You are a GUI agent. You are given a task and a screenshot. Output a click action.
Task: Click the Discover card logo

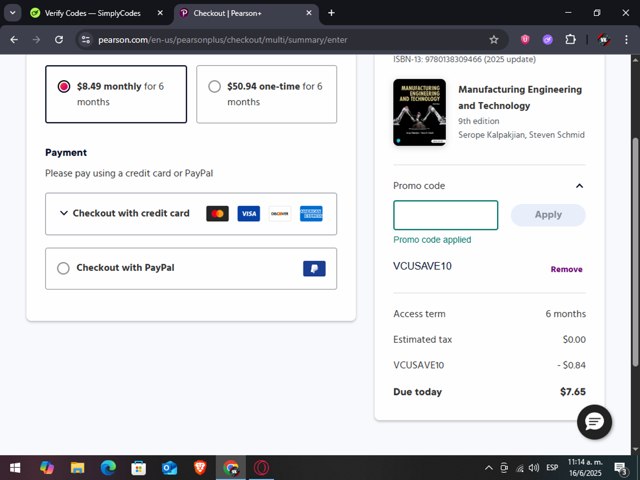(x=280, y=213)
